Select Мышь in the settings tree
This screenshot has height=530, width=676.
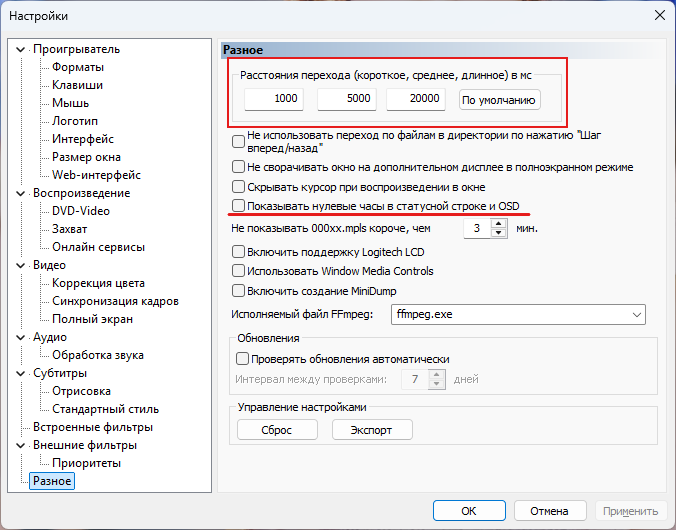(x=70, y=103)
